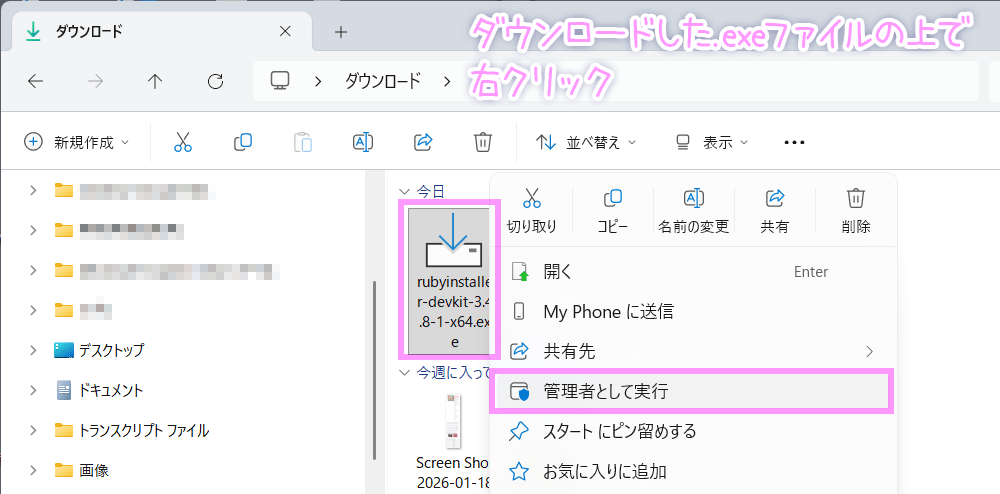
Task: Click the Delete trash icon in toolbar
Action: [483, 142]
